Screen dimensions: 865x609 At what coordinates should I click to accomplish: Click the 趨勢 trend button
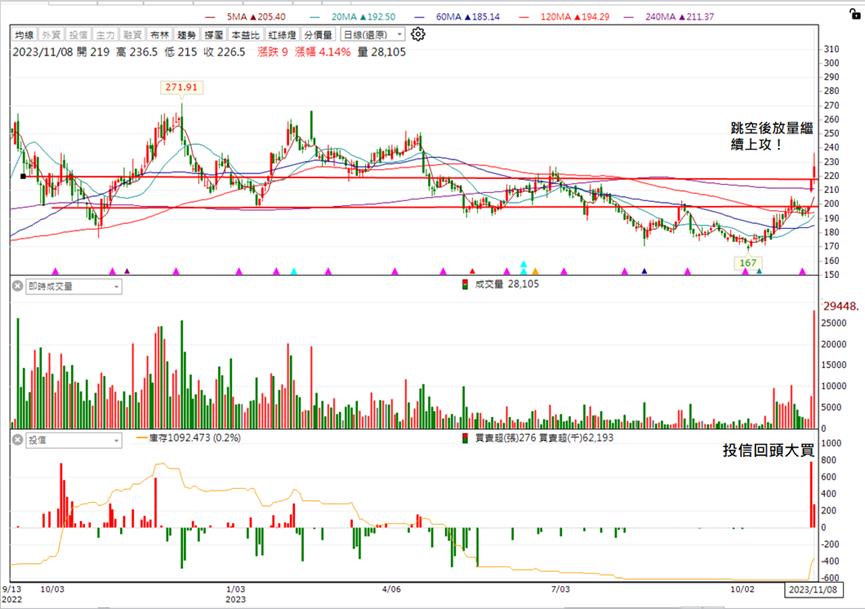(186, 35)
